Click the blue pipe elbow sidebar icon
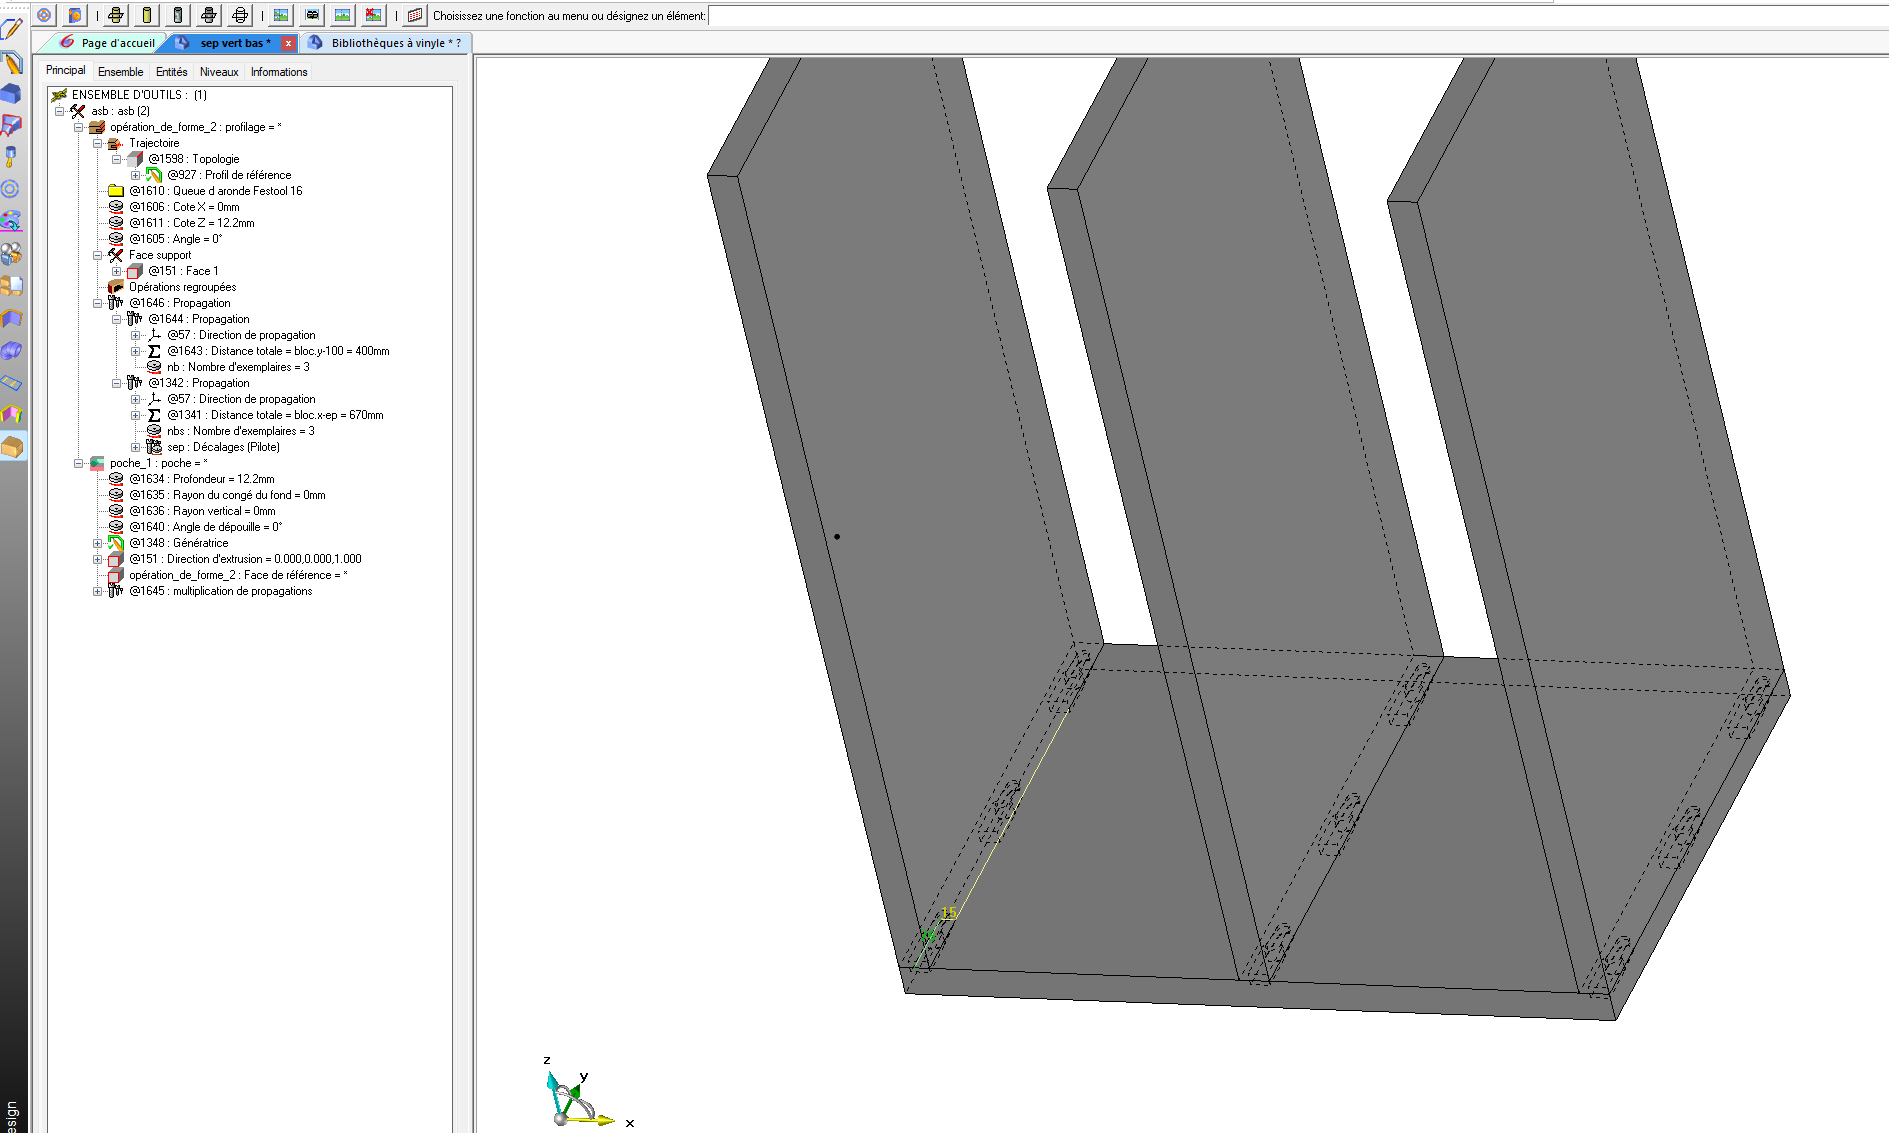The image size is (1889, 1133). pos(11,350)
